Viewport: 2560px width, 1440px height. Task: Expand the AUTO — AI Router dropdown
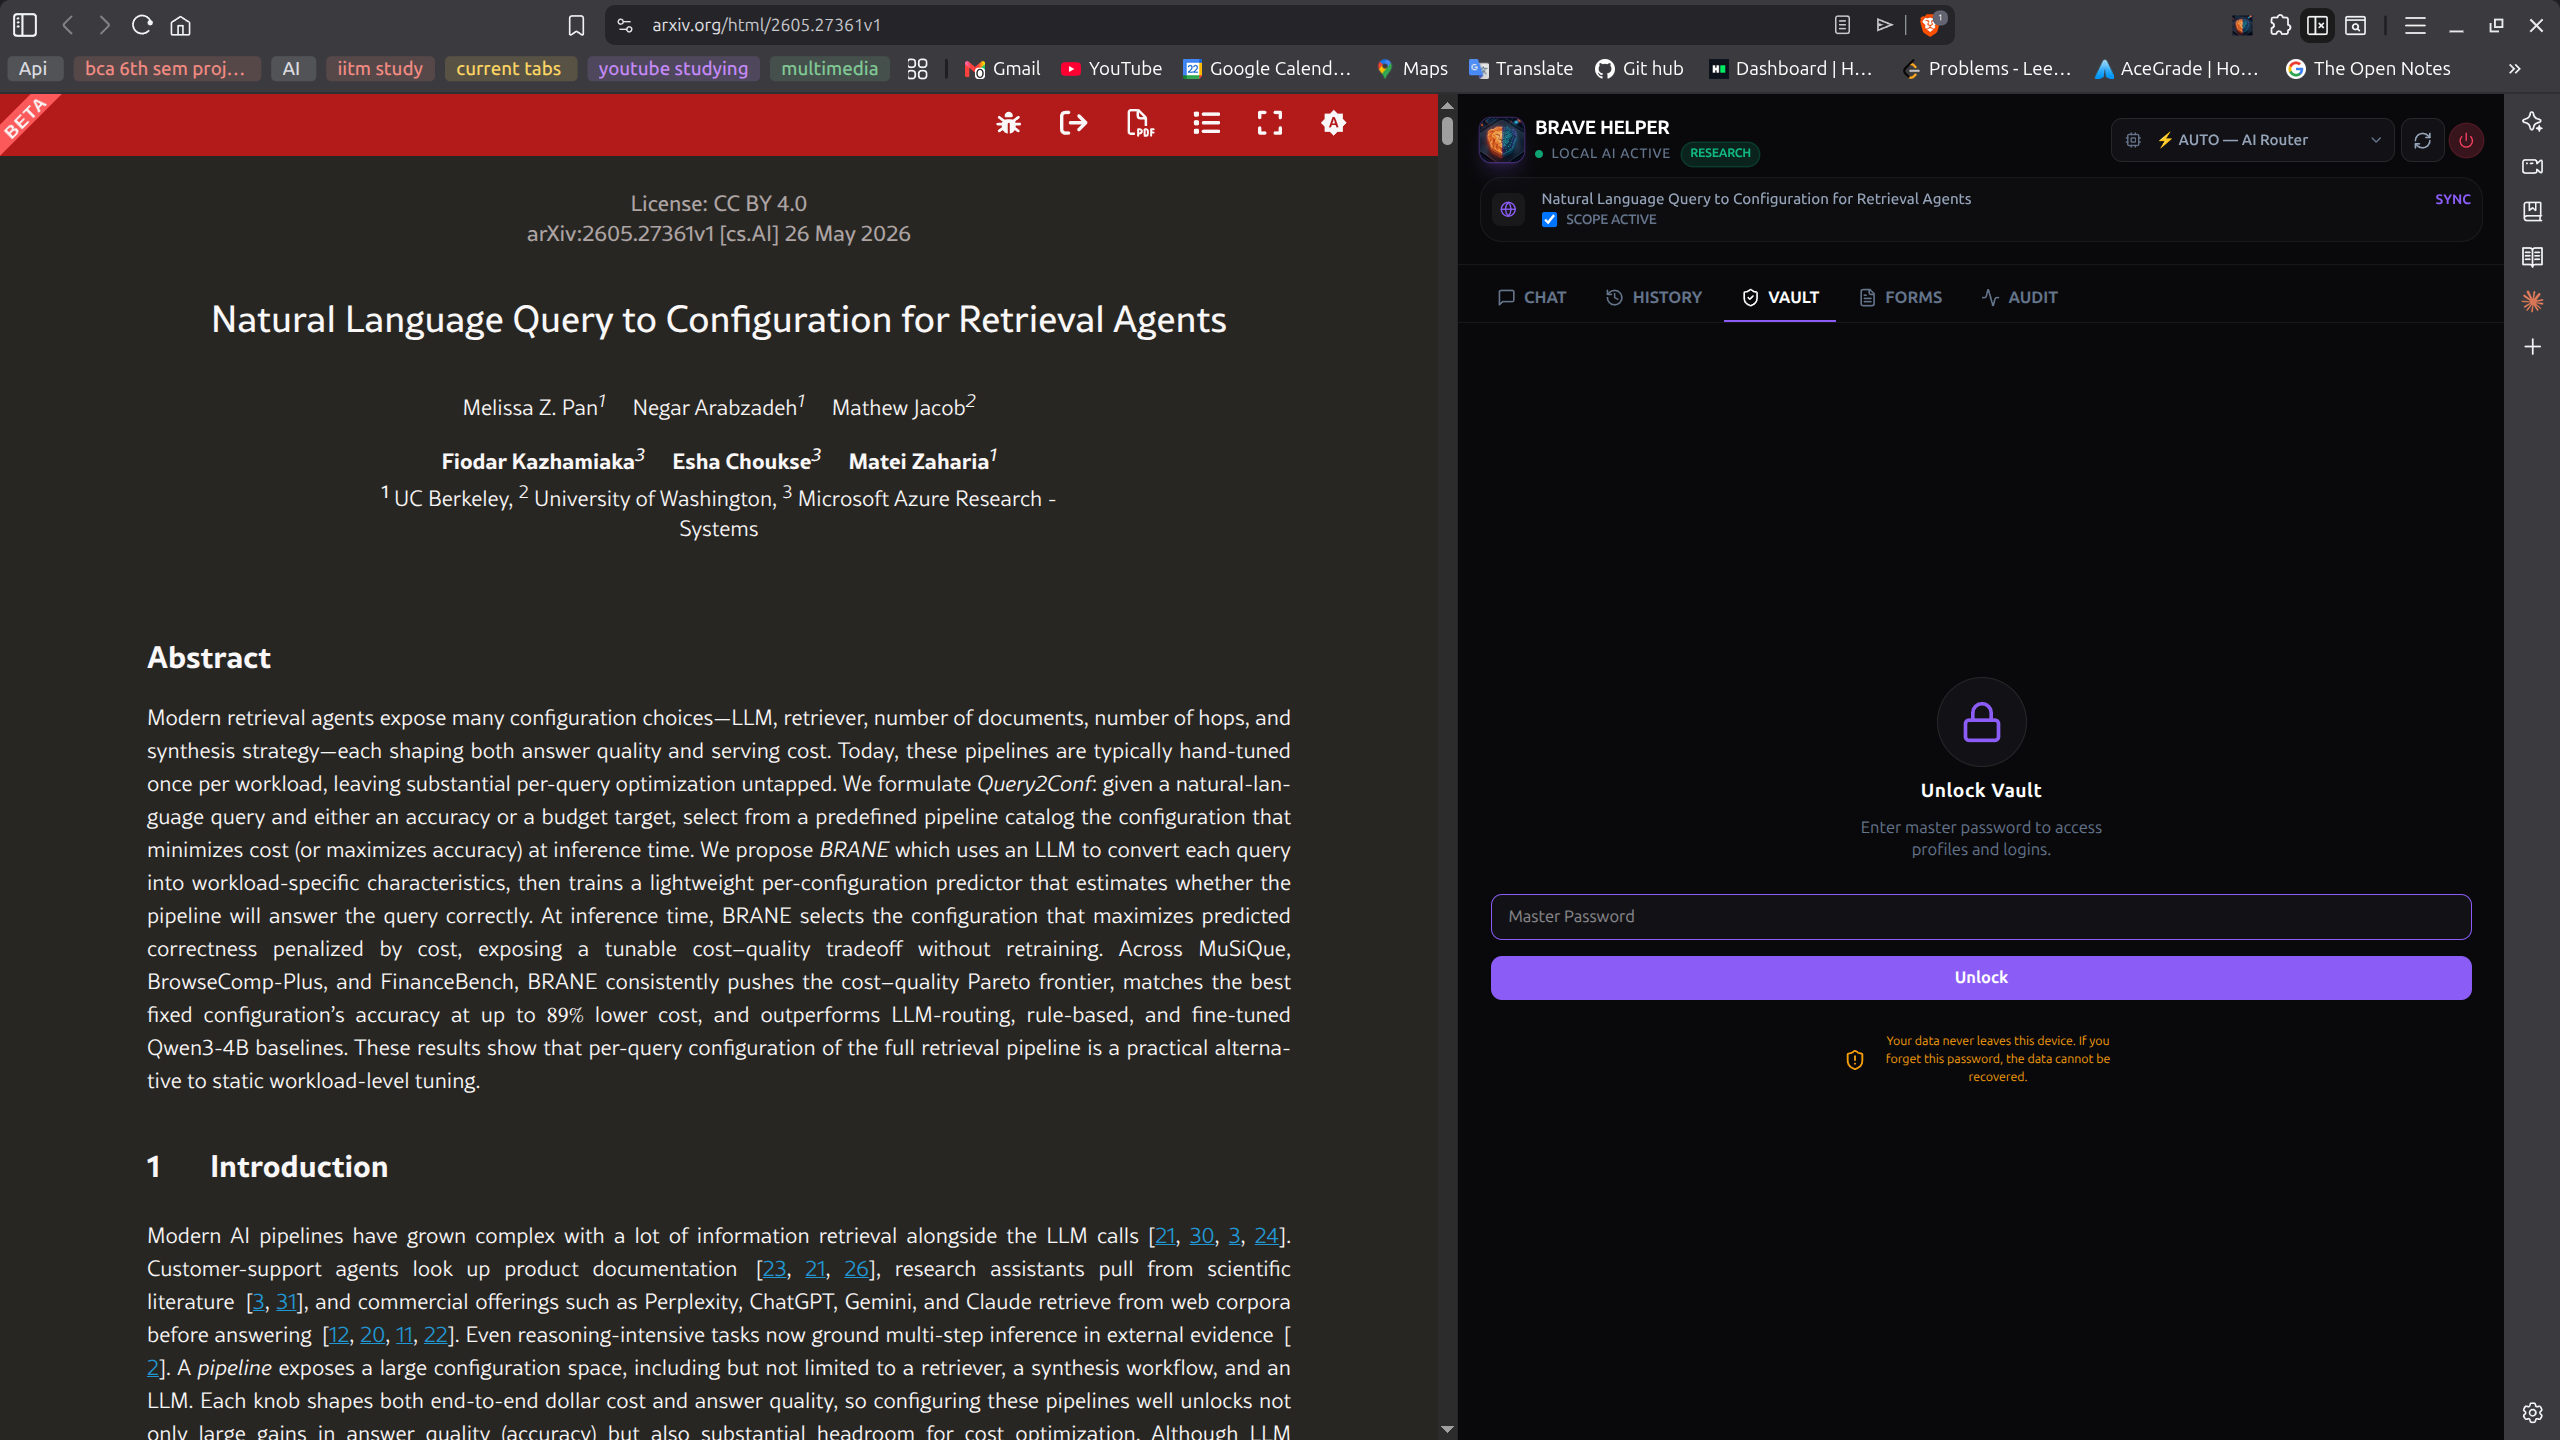pyautogui.click(x=2252, y=140)
